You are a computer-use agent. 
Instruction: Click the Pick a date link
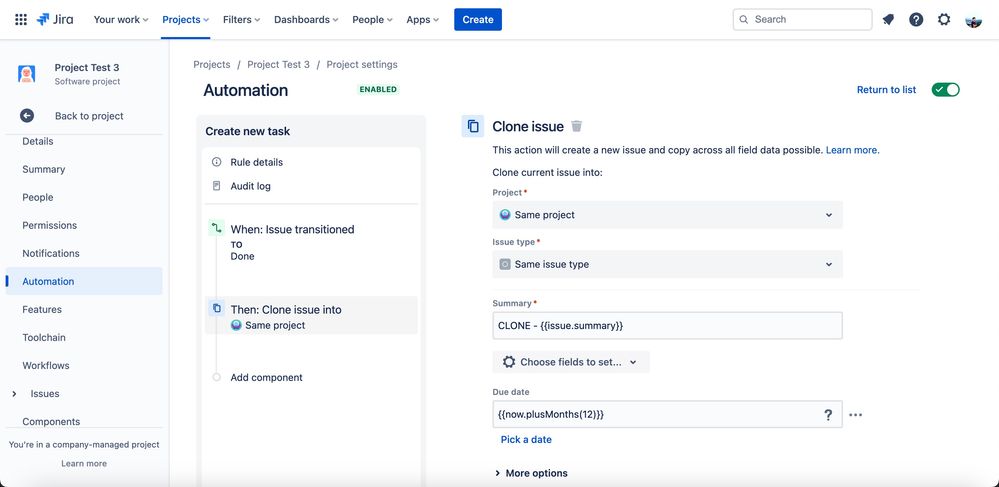tap(526, 439)
